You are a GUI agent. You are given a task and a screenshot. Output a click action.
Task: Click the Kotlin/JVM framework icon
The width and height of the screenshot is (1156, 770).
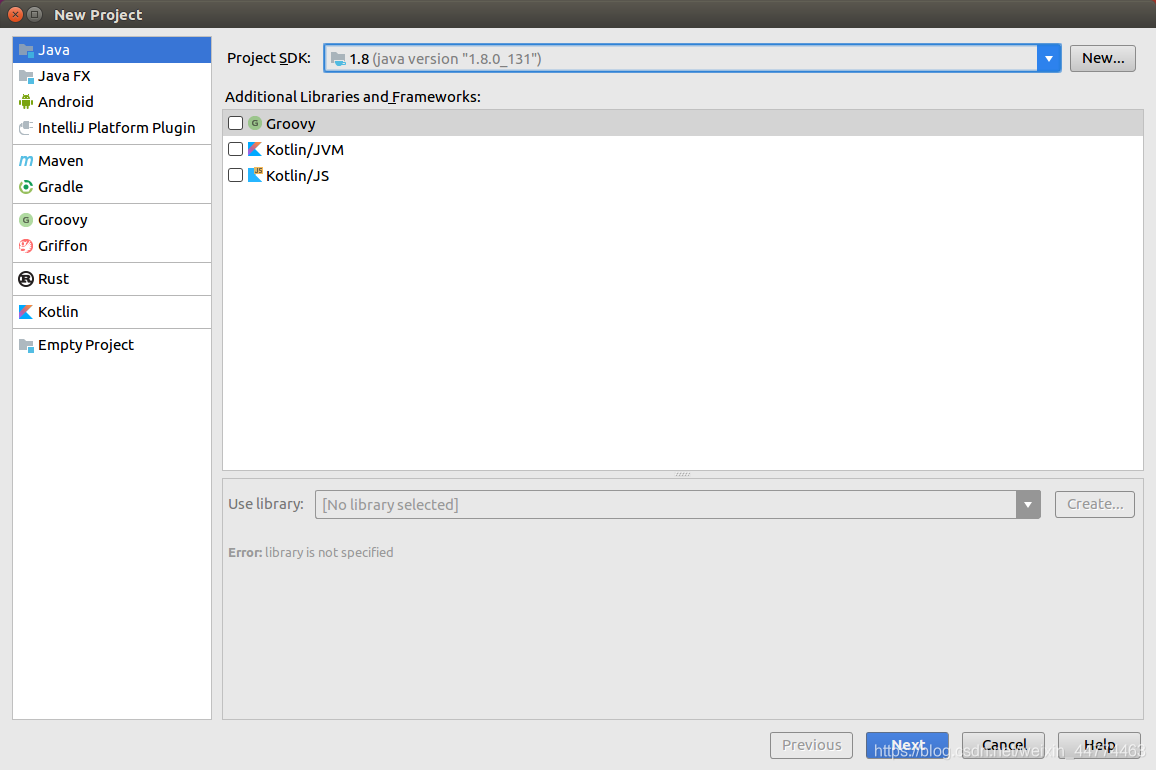tap(255, 149)
